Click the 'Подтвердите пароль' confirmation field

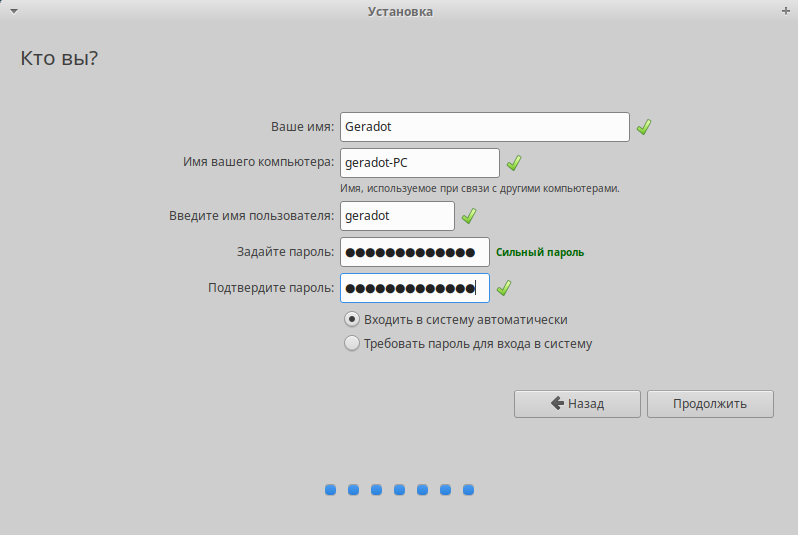point(415,288)
